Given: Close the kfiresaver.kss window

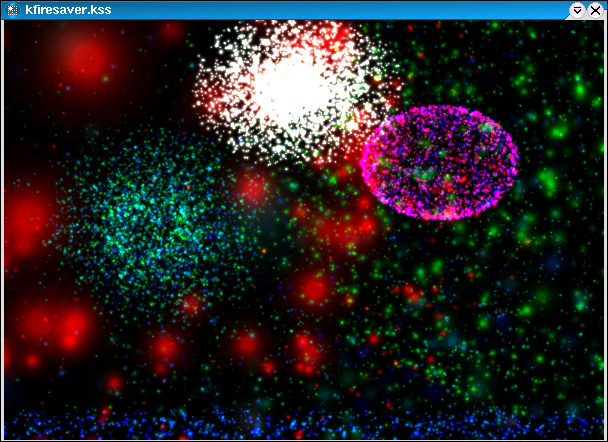Looking at the screenshot, I should (595, 10).
